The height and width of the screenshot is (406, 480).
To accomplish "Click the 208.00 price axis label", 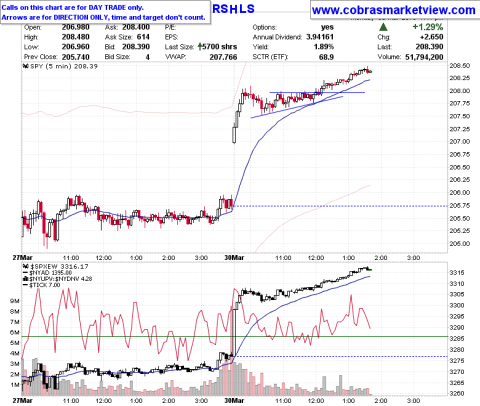I will (x=460, y=91).
